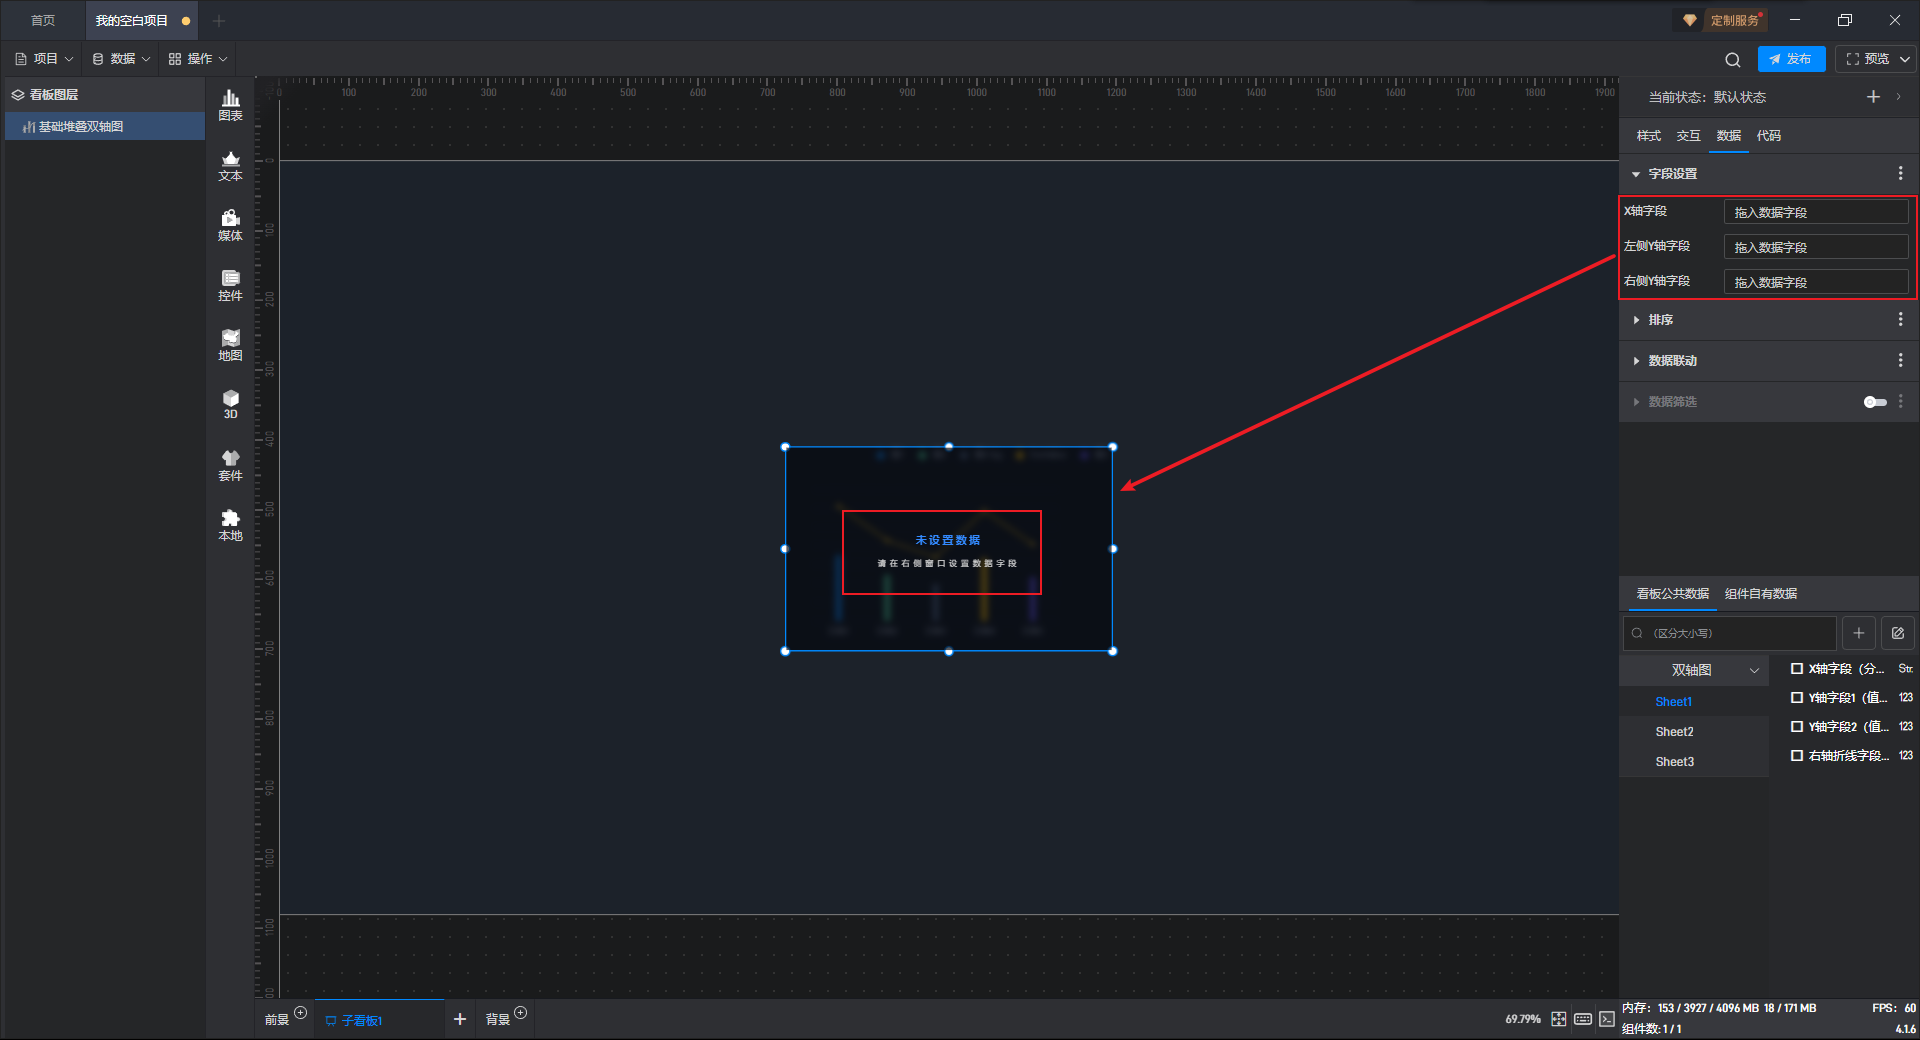Screen dimensions: 1920x1040
Task: Expand the 数据筛选 section
Action: [1636, 402]
